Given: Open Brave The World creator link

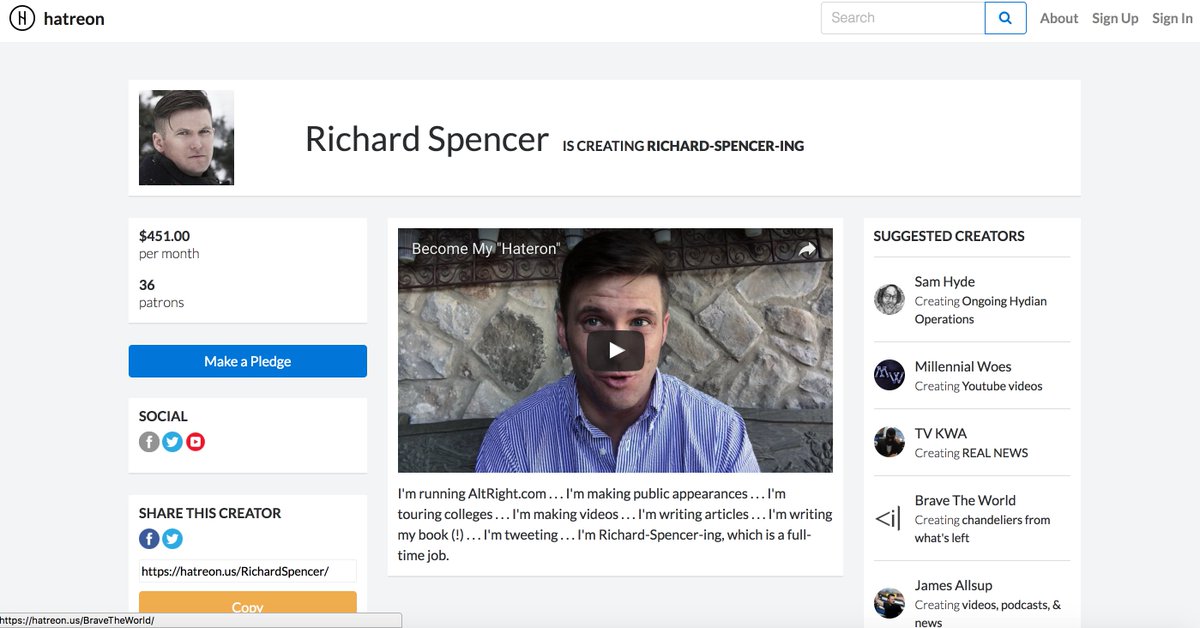Looking at the screenshot, I should click(965, 501).
